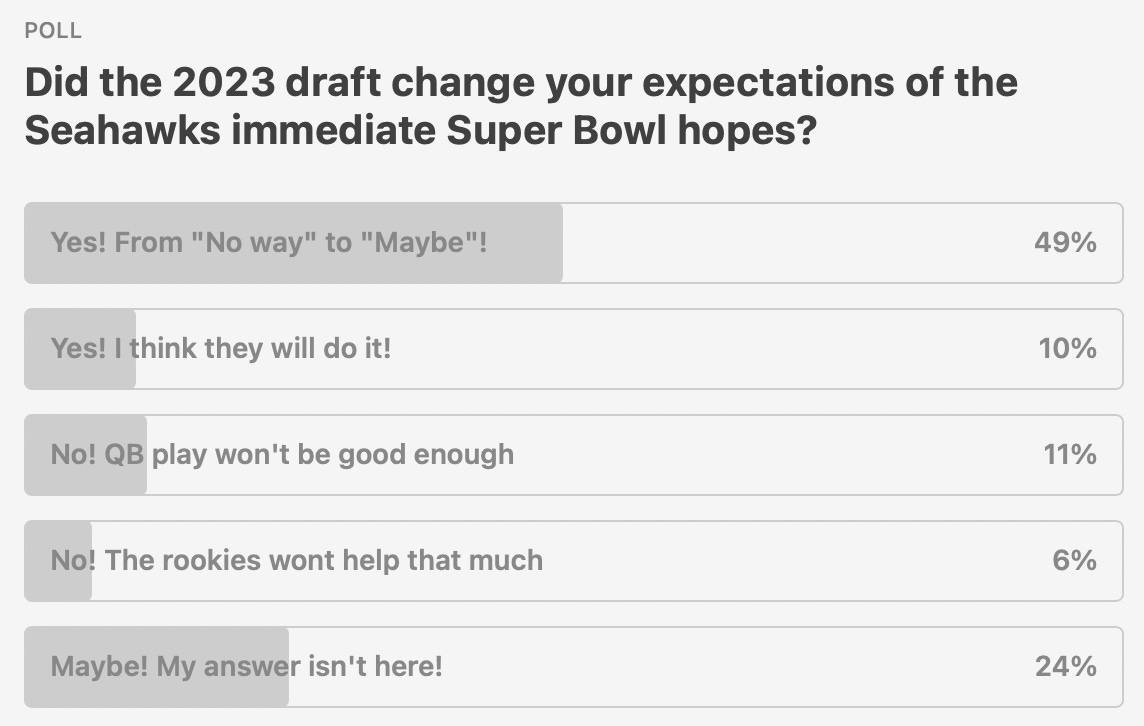Select 'No! The rookies wont help that much'
1144x726 pixels.
[x=296, y=560]
